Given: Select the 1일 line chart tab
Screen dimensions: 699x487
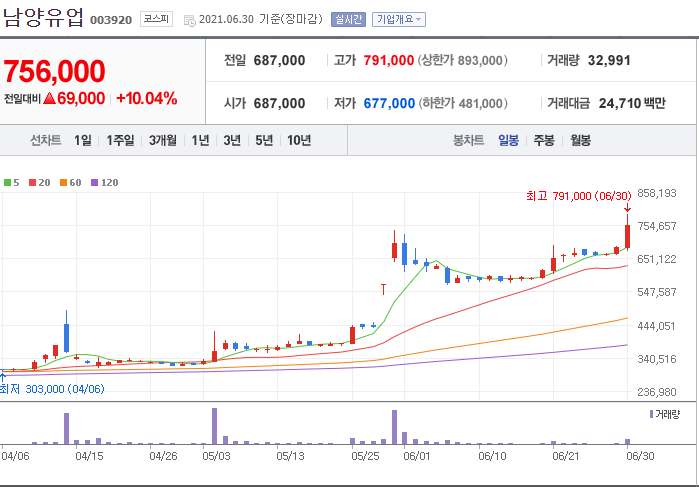Looking at the screenshot, I should (82, 140).
